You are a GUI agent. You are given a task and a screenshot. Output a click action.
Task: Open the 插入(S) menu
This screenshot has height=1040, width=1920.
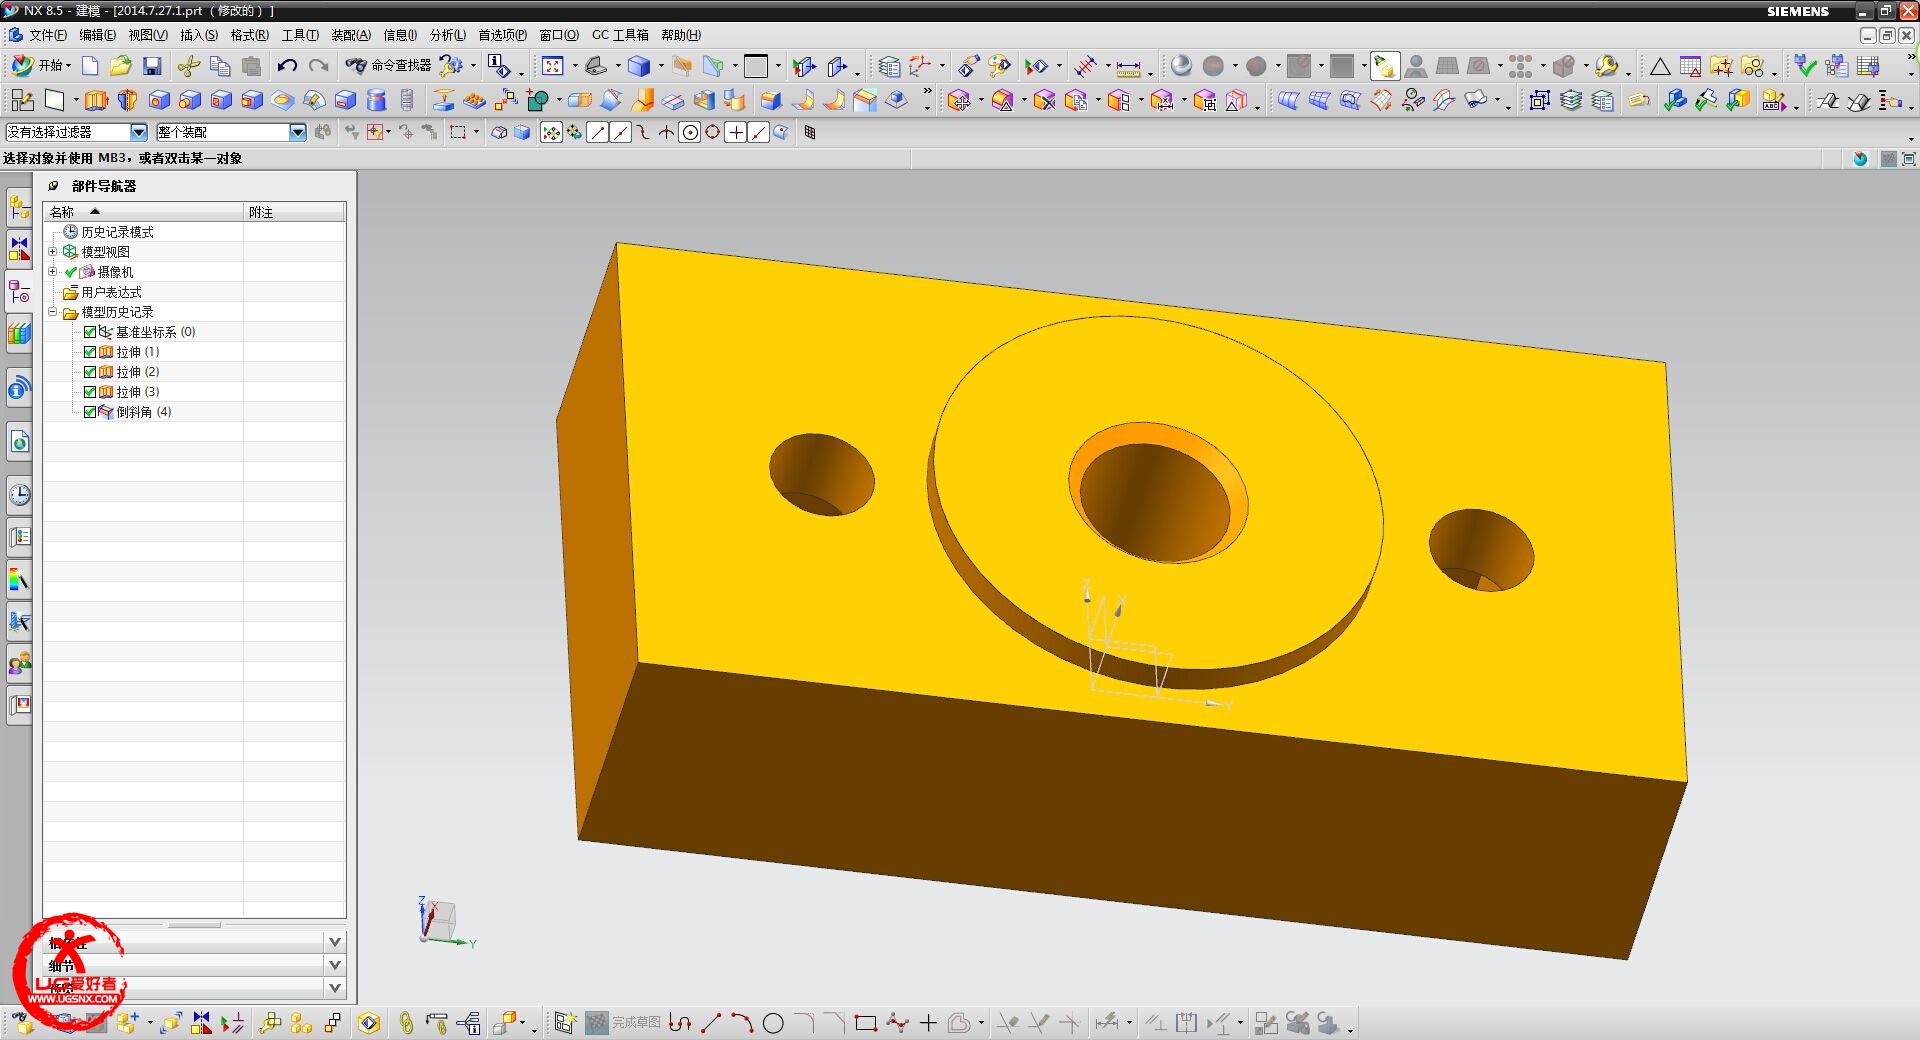[198, 35]
